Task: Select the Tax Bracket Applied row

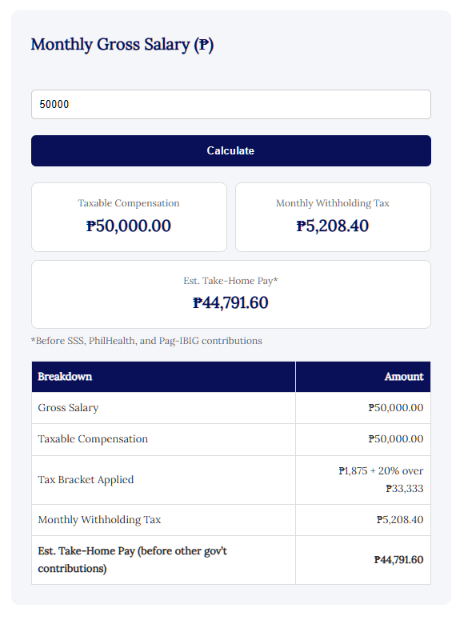Action: (x=231, y=480)
